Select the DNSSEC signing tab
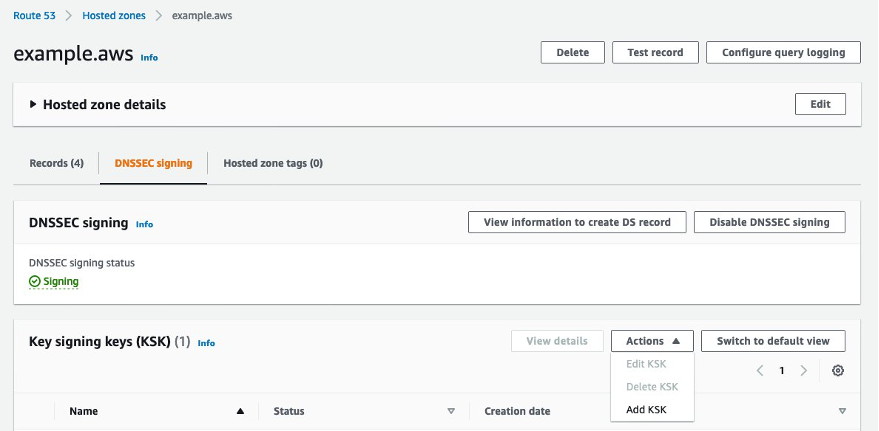 click(x=154, y=163)
